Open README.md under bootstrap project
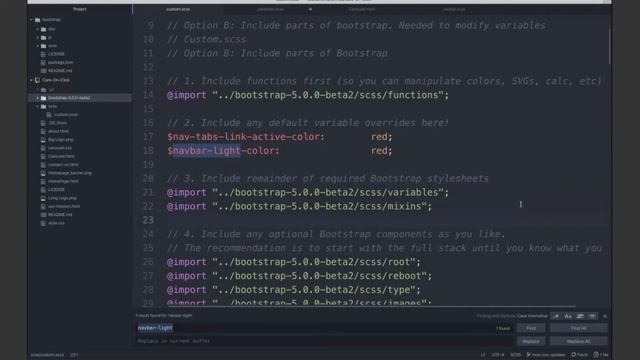640x360 pixels. (x=60, y=71)
